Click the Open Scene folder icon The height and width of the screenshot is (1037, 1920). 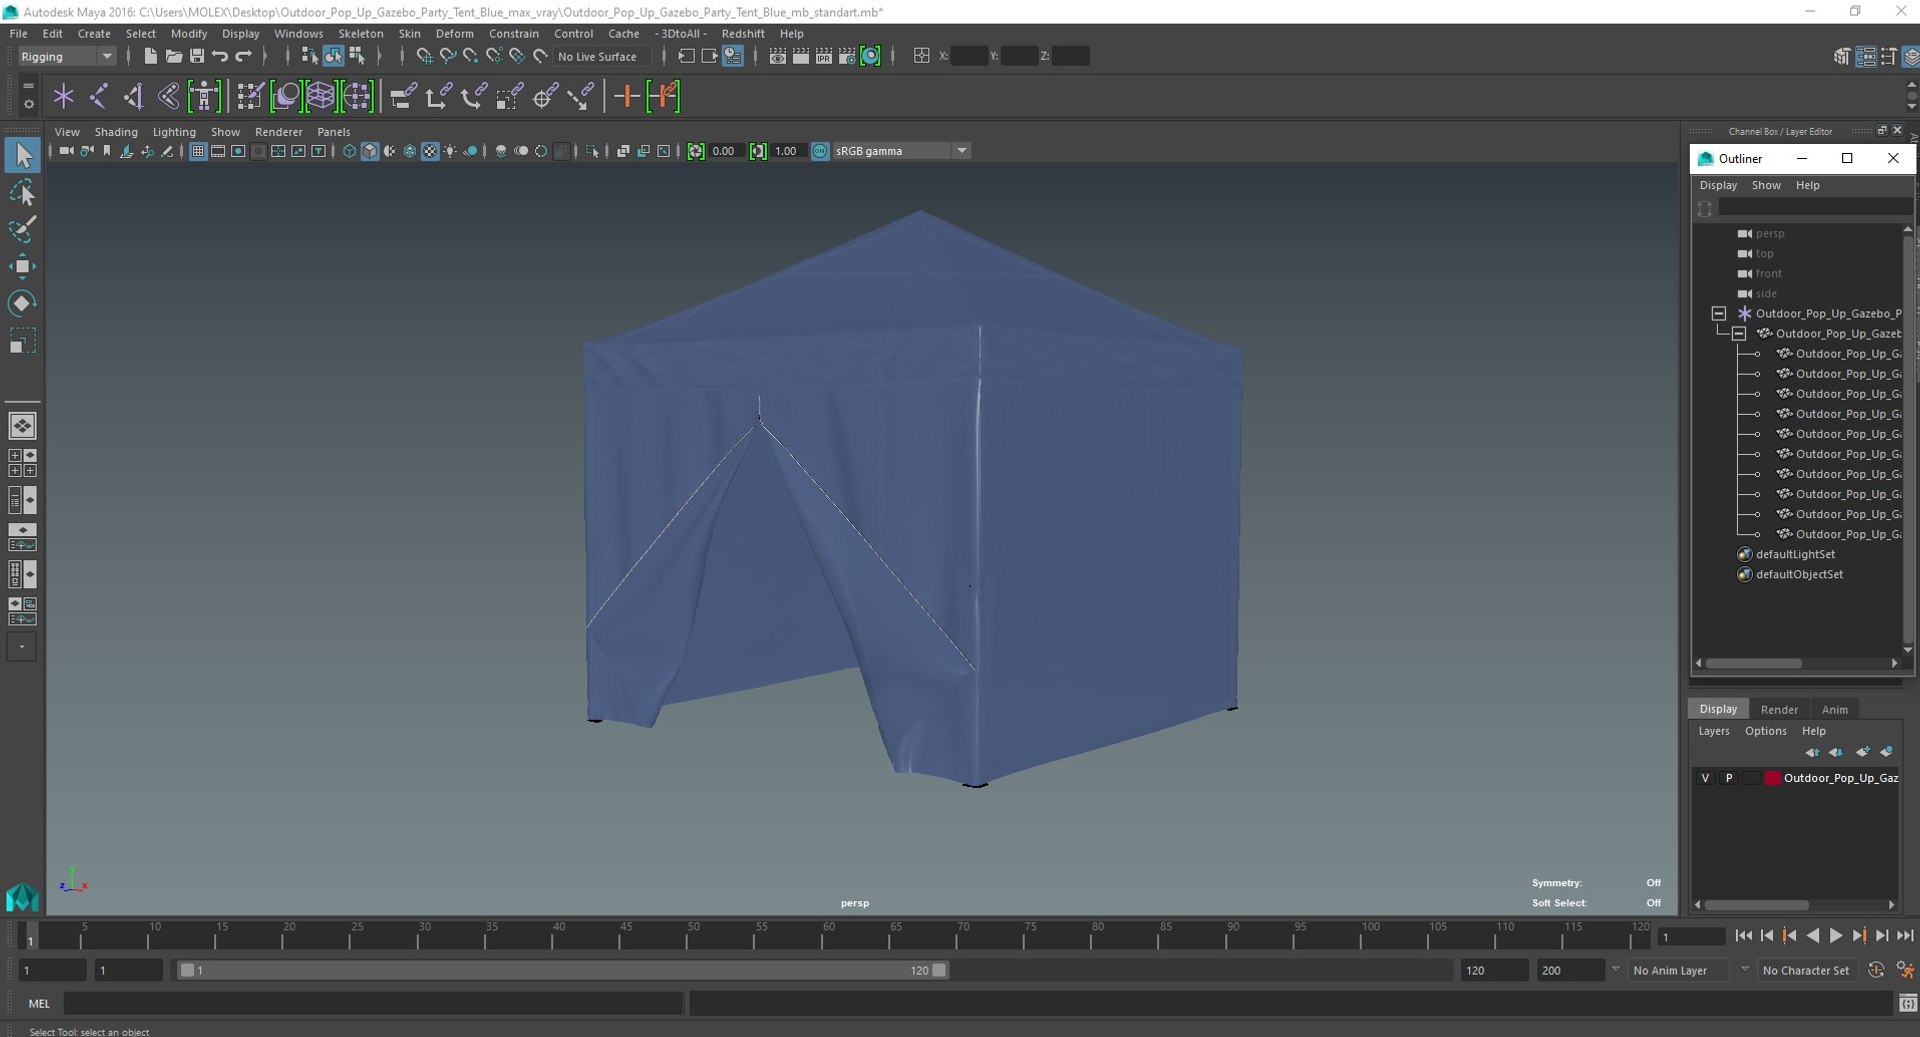tap(173, 56)
